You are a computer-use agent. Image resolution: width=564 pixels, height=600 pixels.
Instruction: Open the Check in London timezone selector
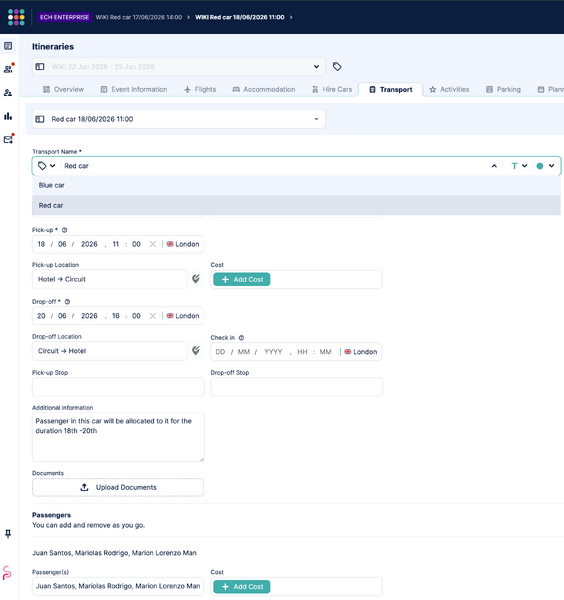[360, 352]
